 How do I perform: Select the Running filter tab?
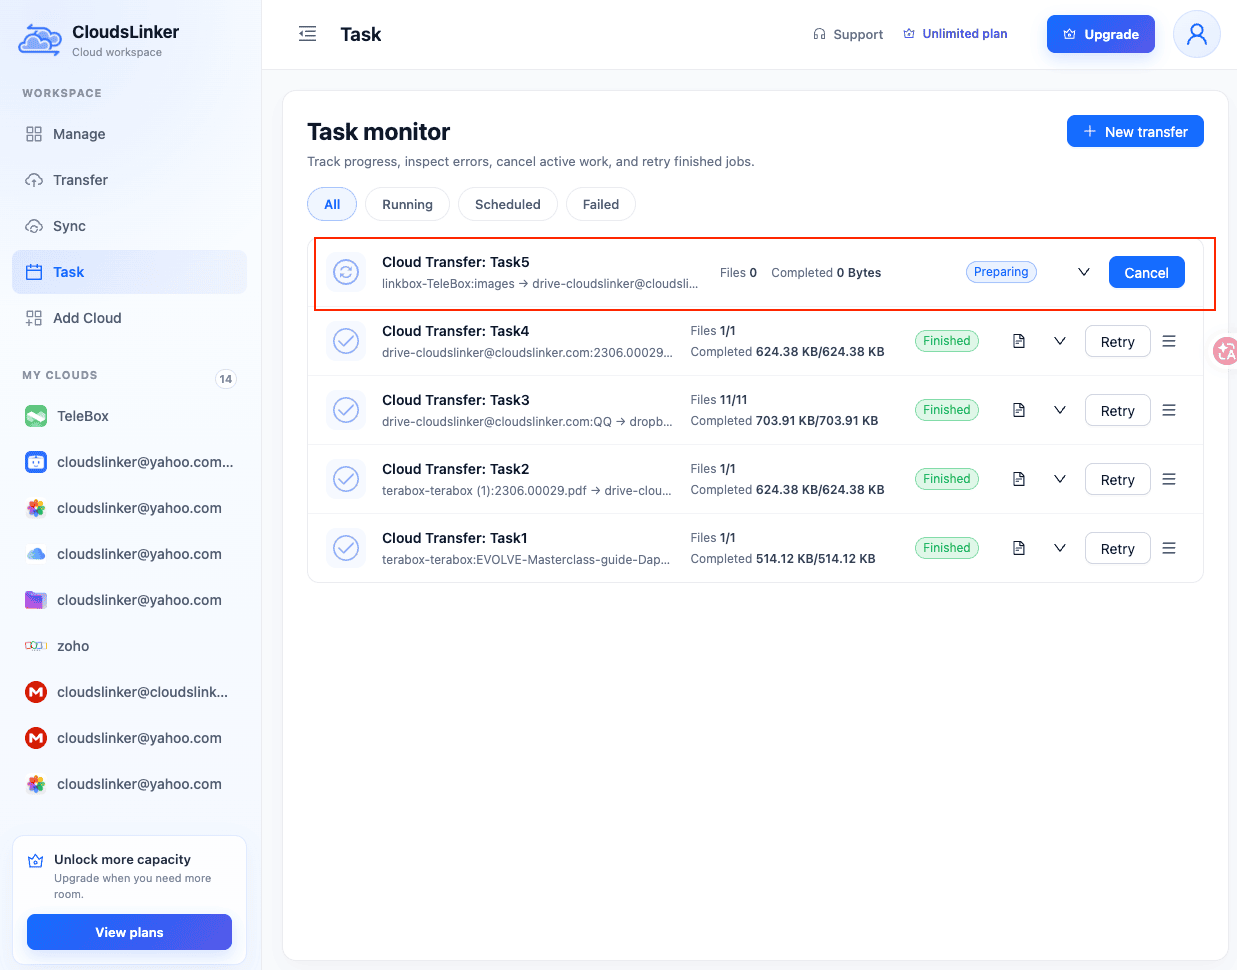[407, 204]
